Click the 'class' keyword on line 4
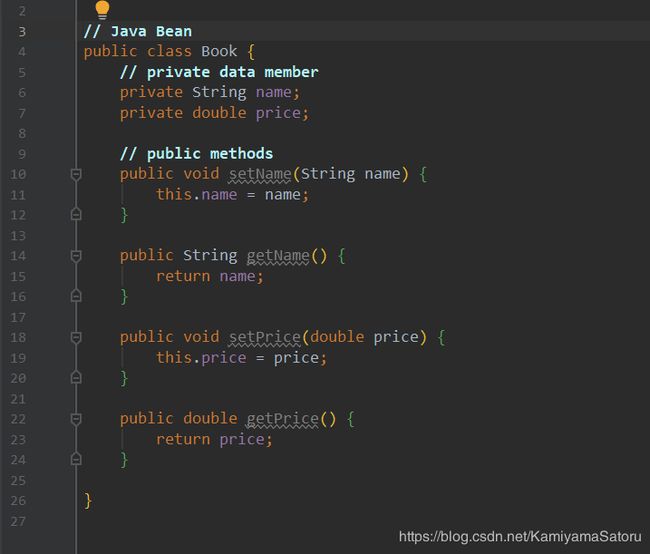The height and width of the screenshot is (554, 650). coord(170,51)
